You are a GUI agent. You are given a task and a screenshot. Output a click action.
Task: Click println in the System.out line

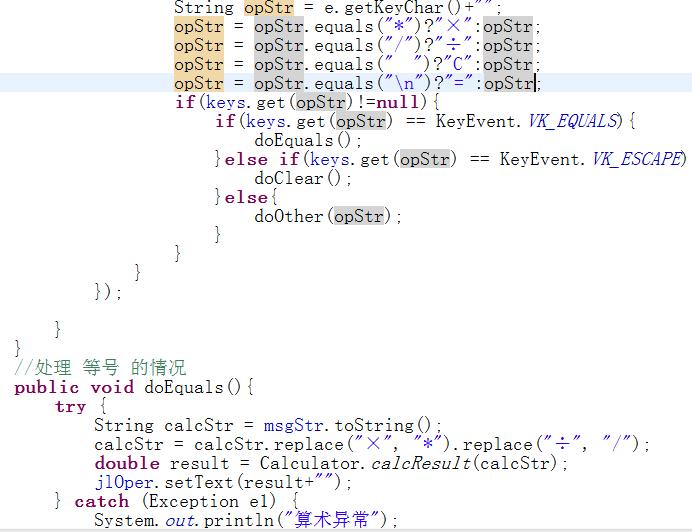point(239,520)
